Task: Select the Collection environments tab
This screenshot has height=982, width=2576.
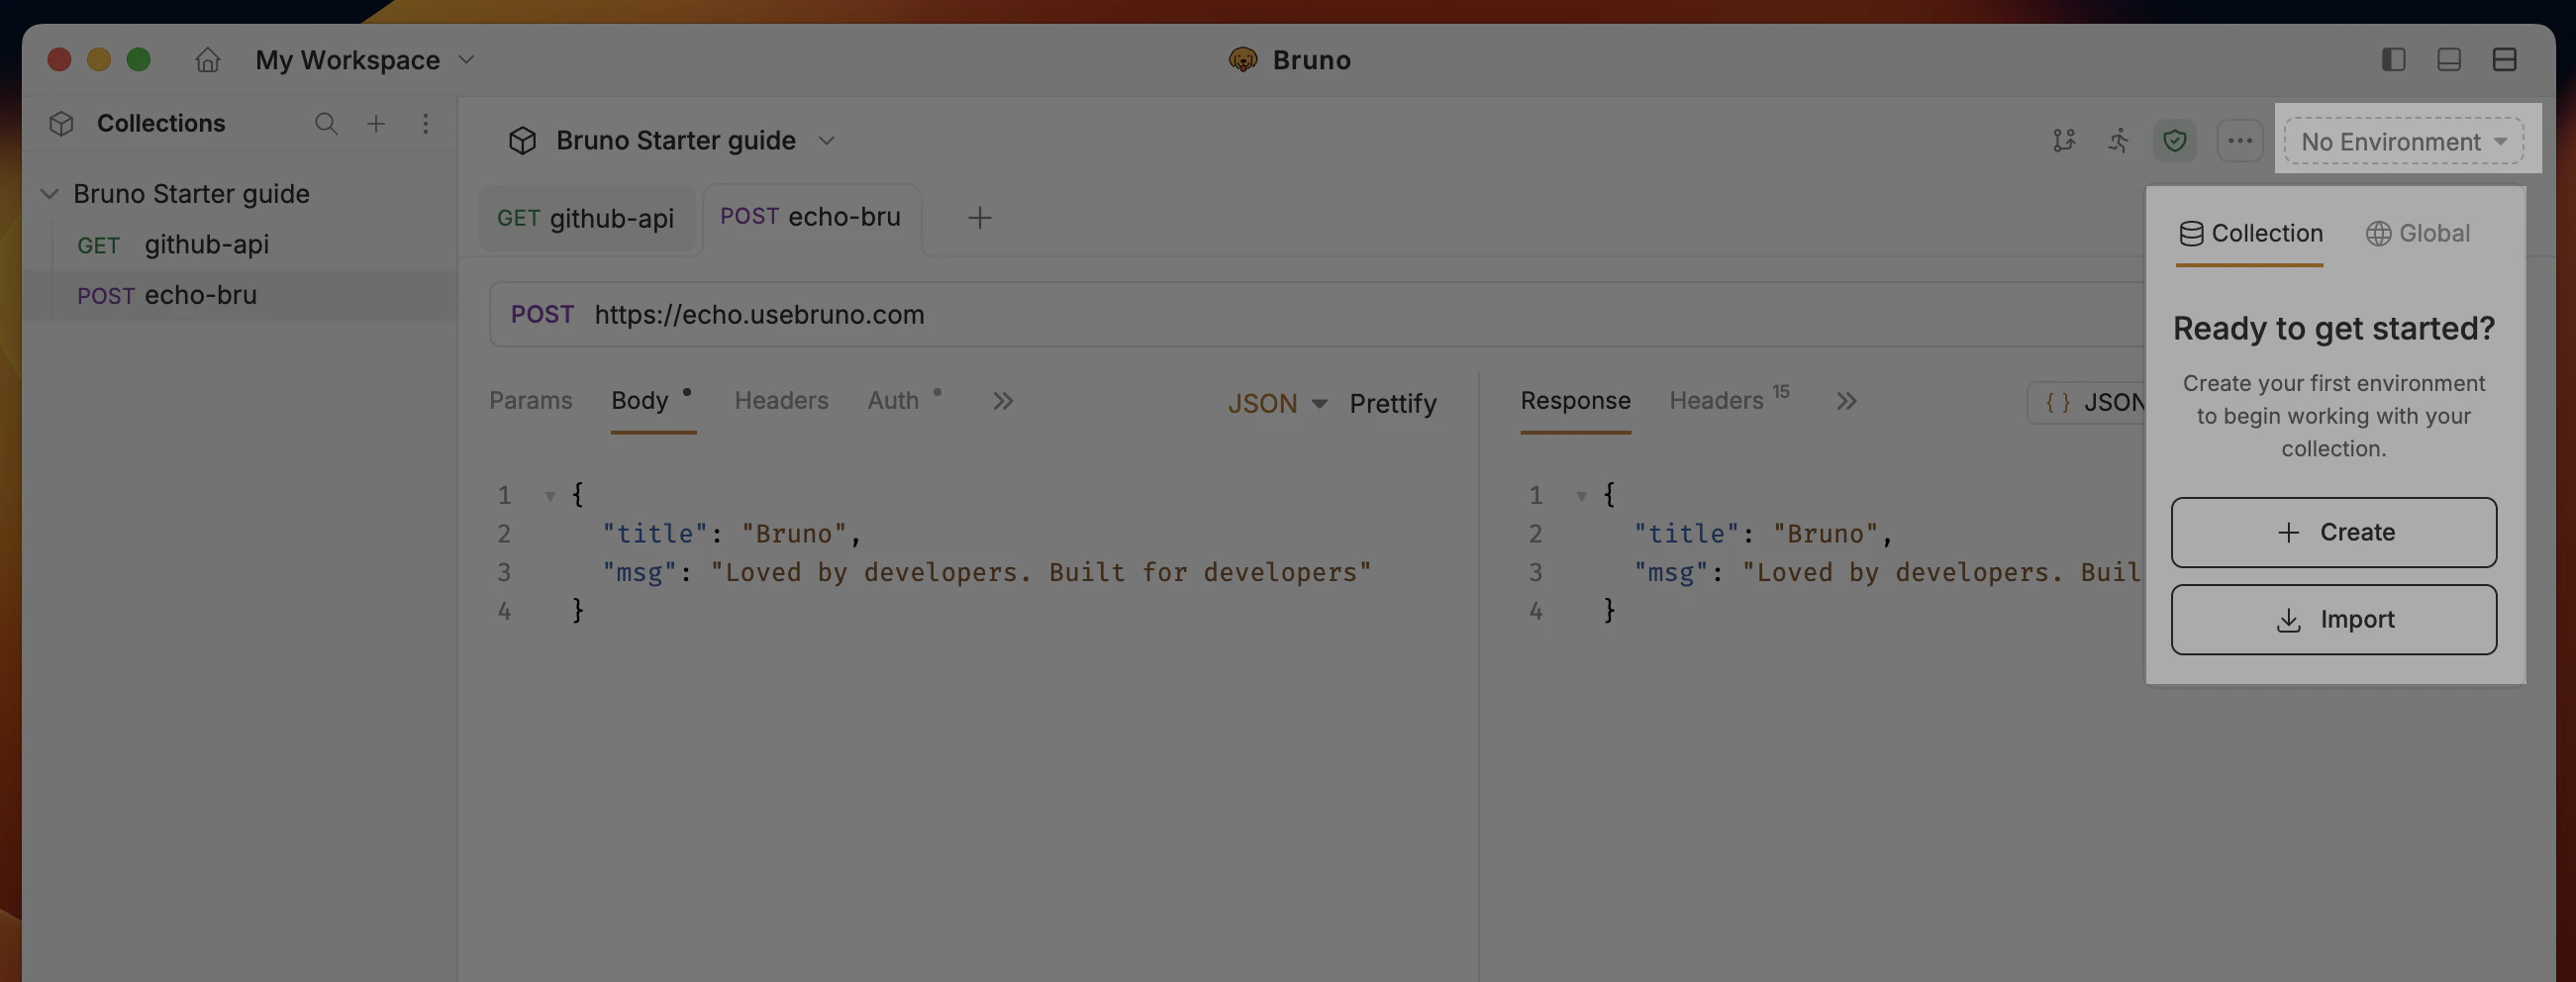Action: (2250, 234)
